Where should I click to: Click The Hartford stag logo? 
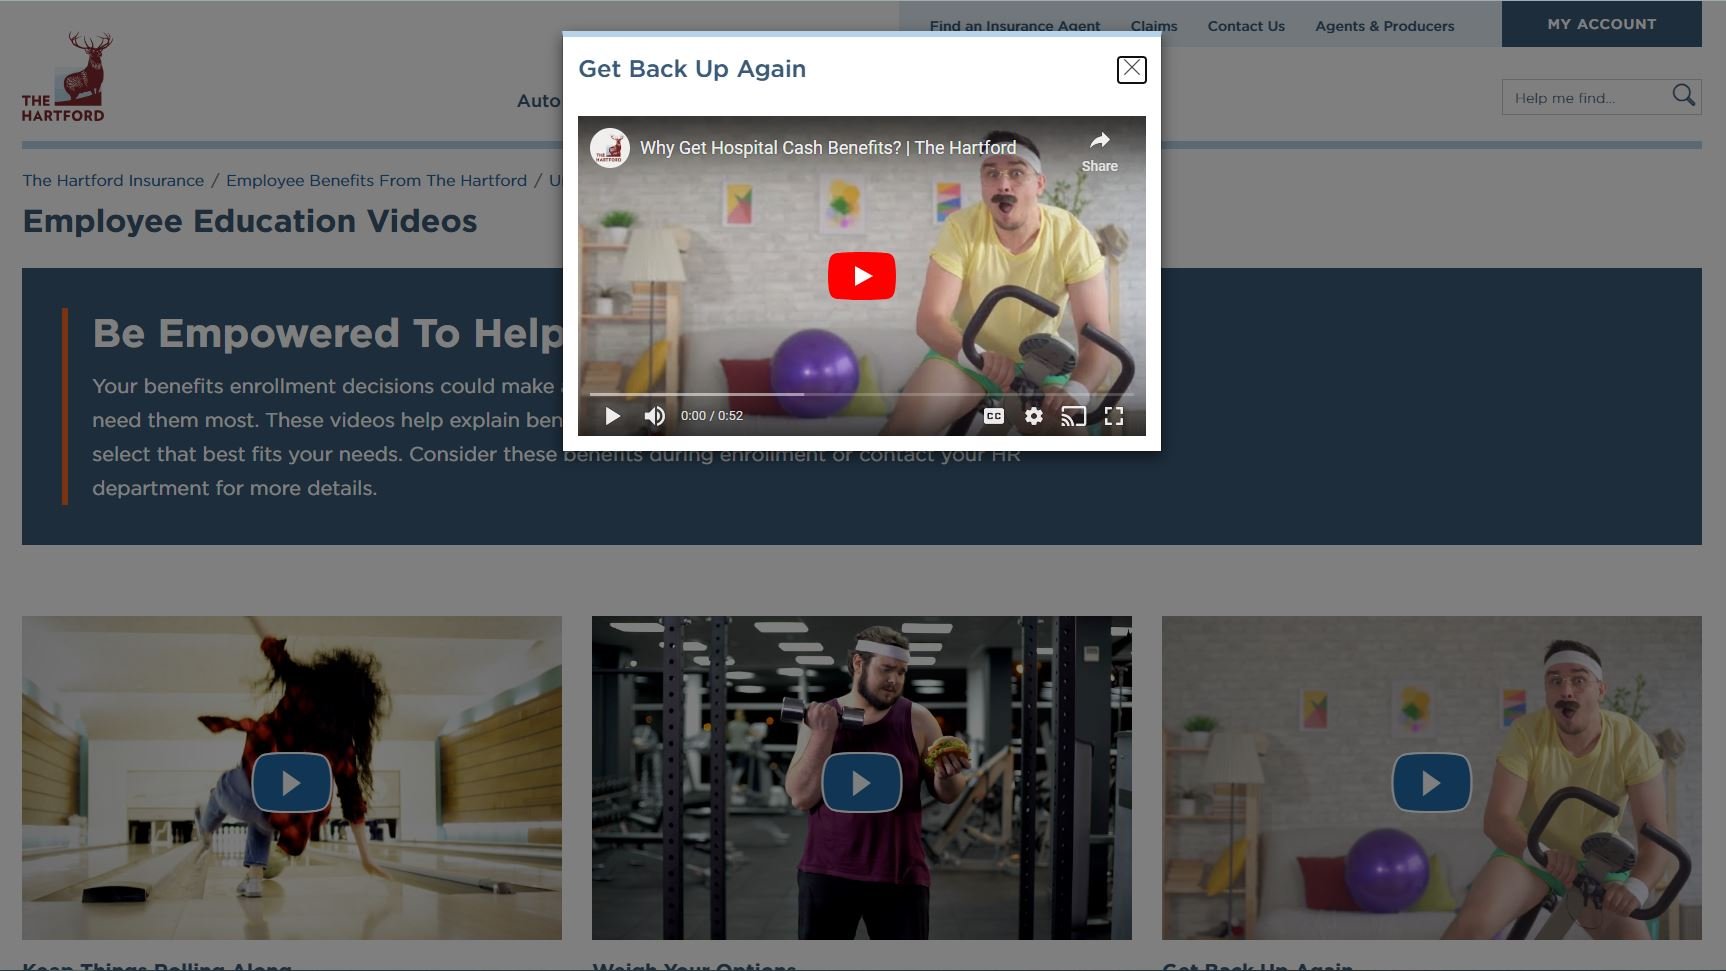click(x=67, y=77)
